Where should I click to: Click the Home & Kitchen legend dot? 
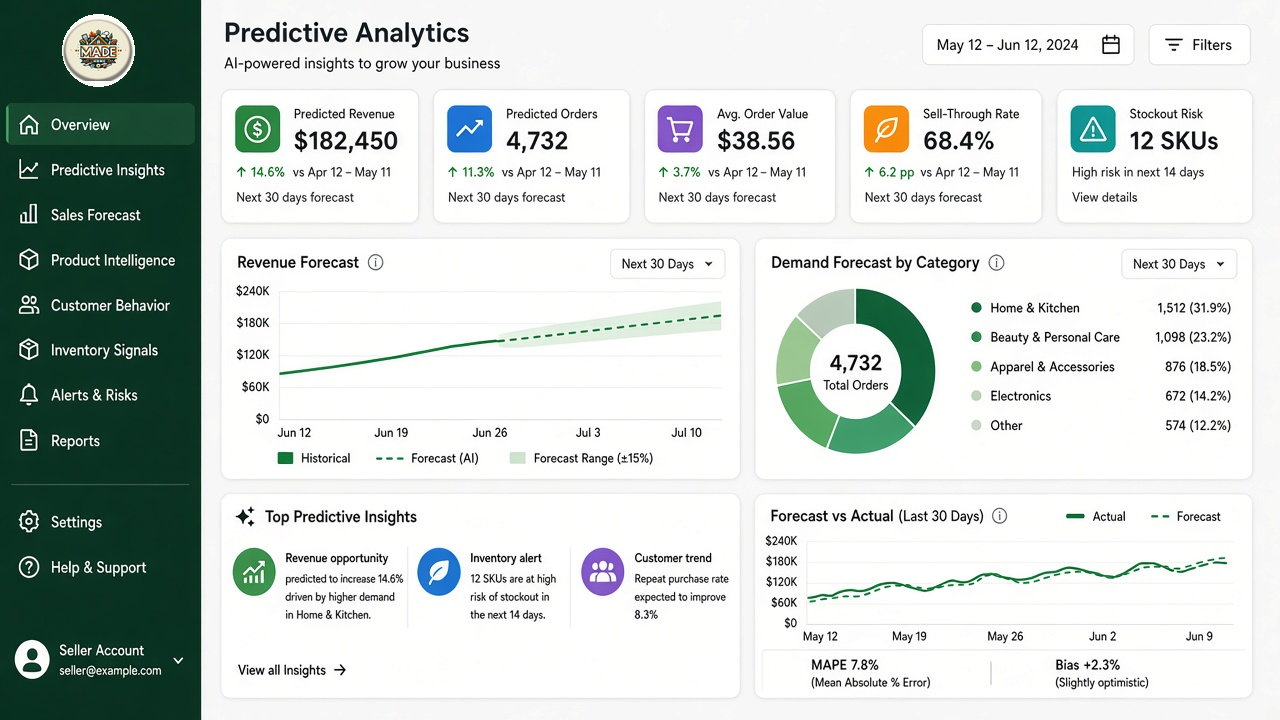click(976, 308)
